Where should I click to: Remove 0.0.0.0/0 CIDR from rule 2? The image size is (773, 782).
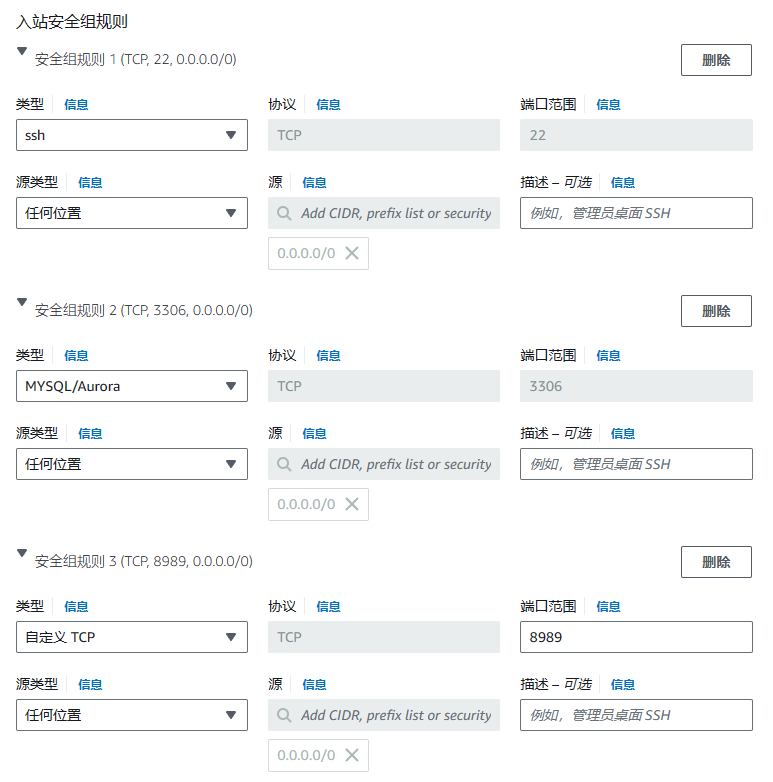(352, 504)
